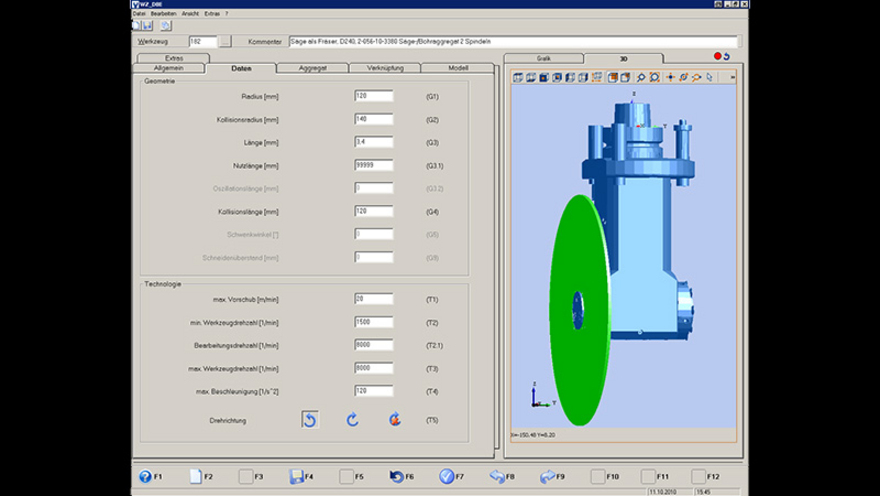Click the Nutzlänge [mm] input field
The height and width of the screenshot is (496, 880).
point(374,165)
